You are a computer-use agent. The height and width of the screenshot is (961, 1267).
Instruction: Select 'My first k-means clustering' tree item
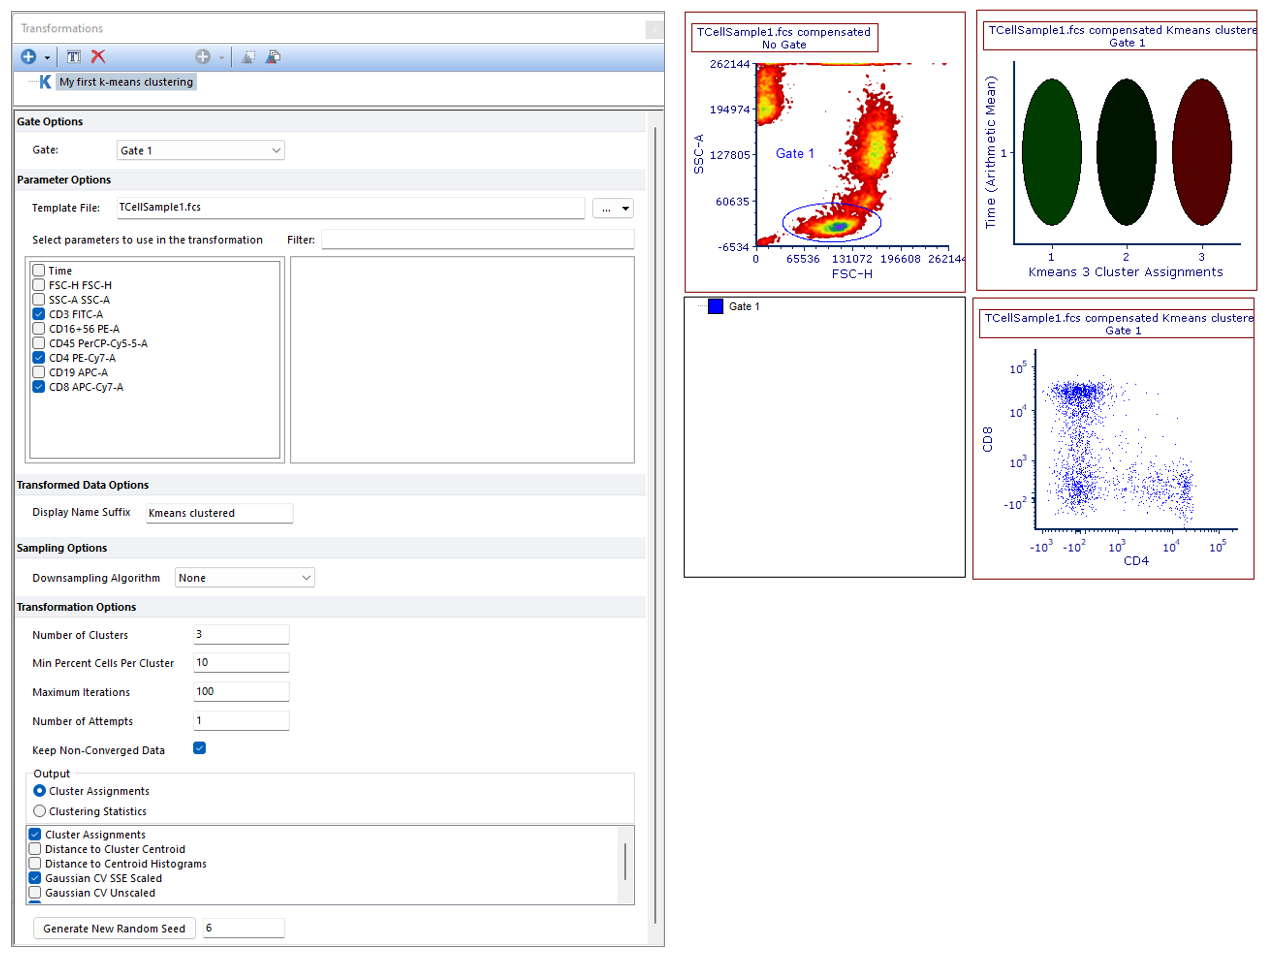point(126,82)
